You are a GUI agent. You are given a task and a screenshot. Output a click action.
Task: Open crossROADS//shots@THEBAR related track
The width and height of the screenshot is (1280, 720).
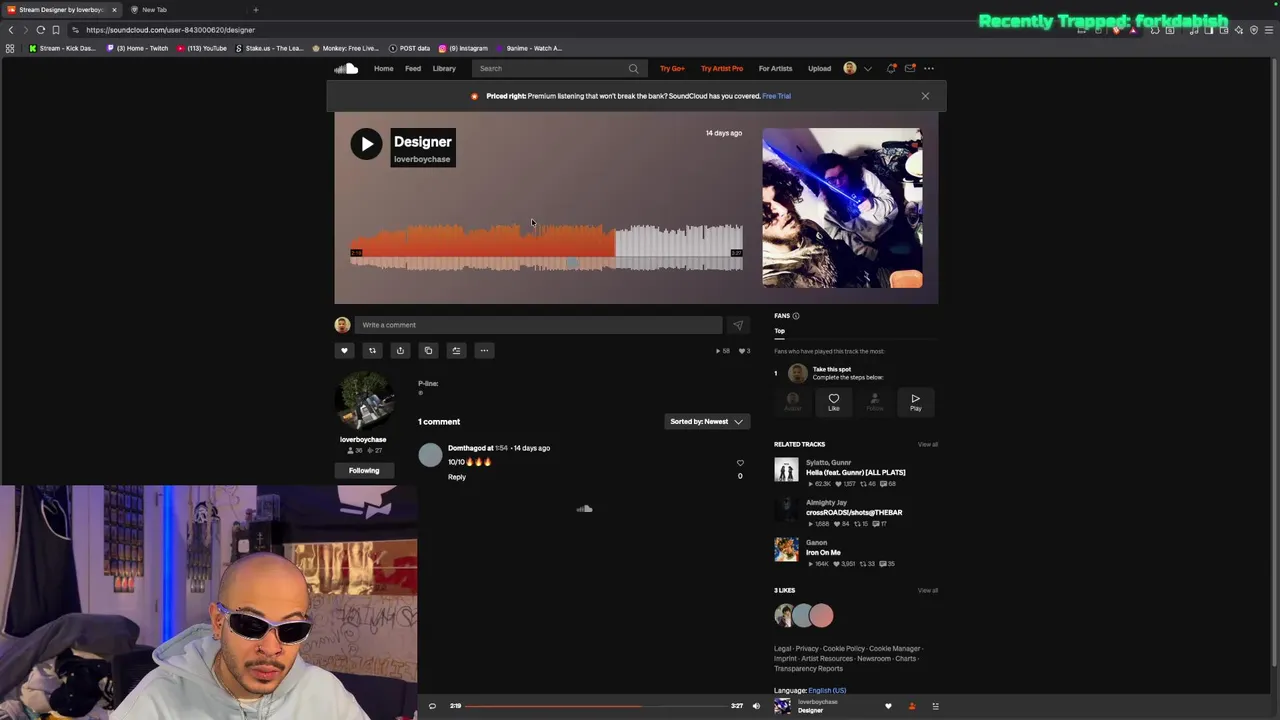[854, 513]
